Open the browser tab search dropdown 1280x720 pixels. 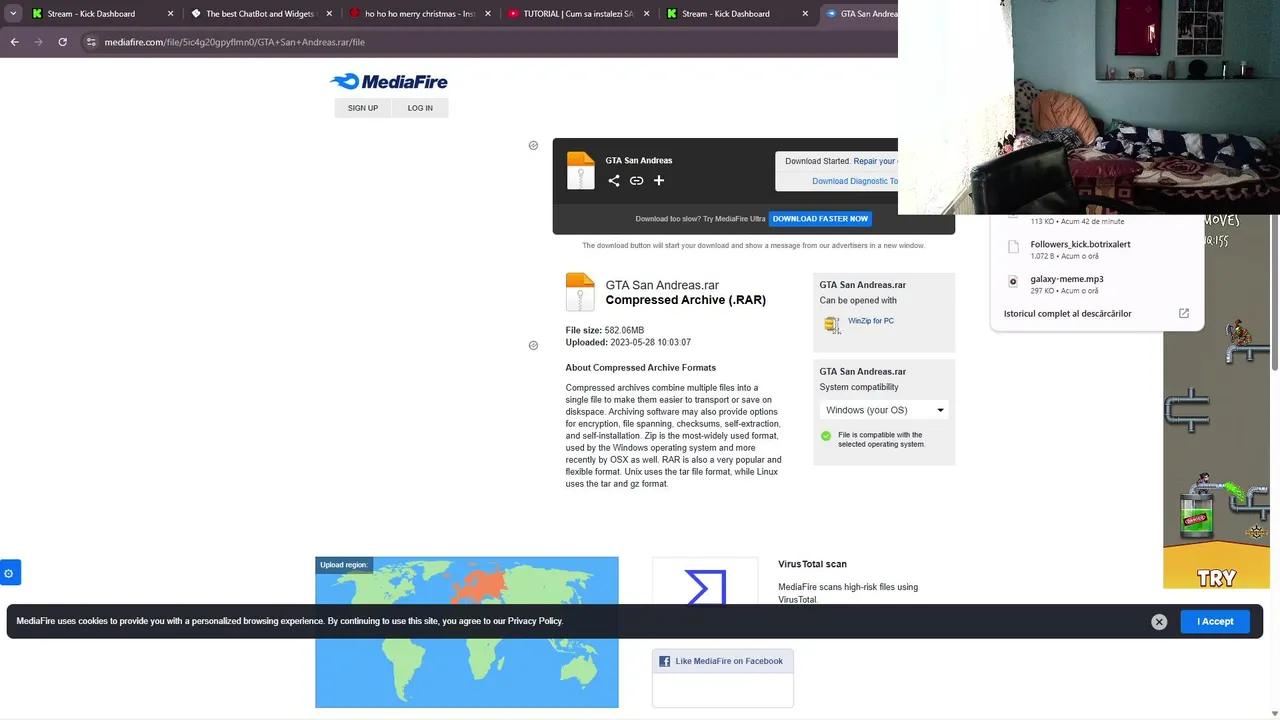tap(13, 14)
